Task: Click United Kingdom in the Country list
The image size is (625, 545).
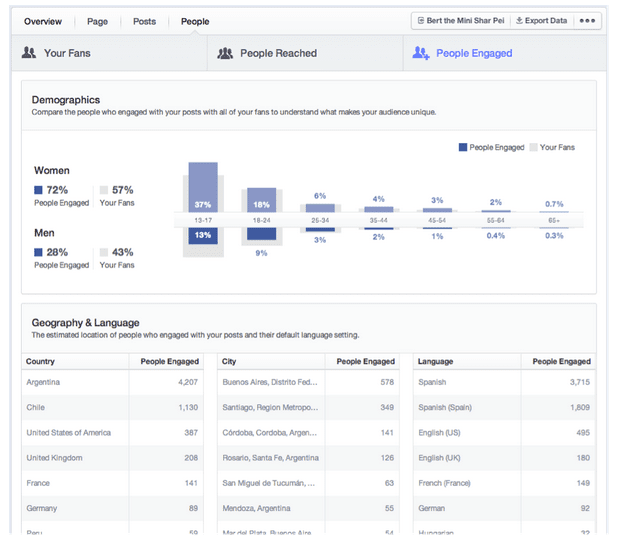Action: (x=54, y=458)
